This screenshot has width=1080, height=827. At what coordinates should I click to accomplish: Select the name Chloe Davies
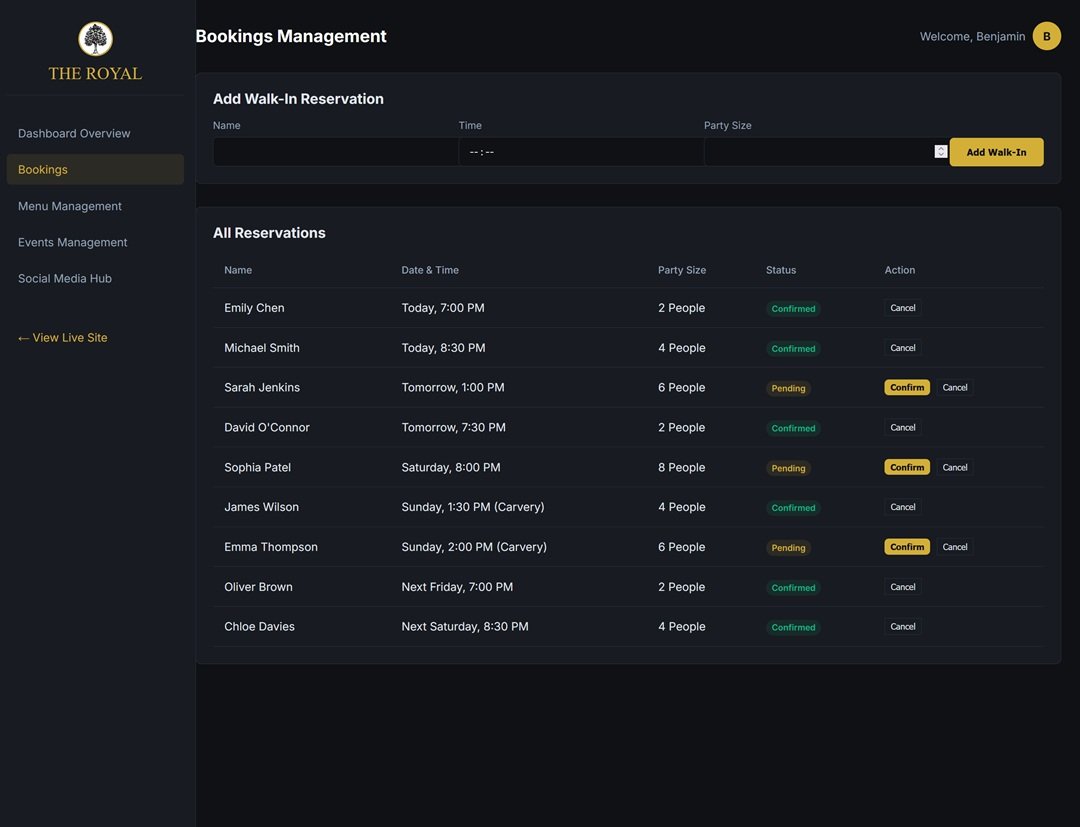click(x=259, y=627)
